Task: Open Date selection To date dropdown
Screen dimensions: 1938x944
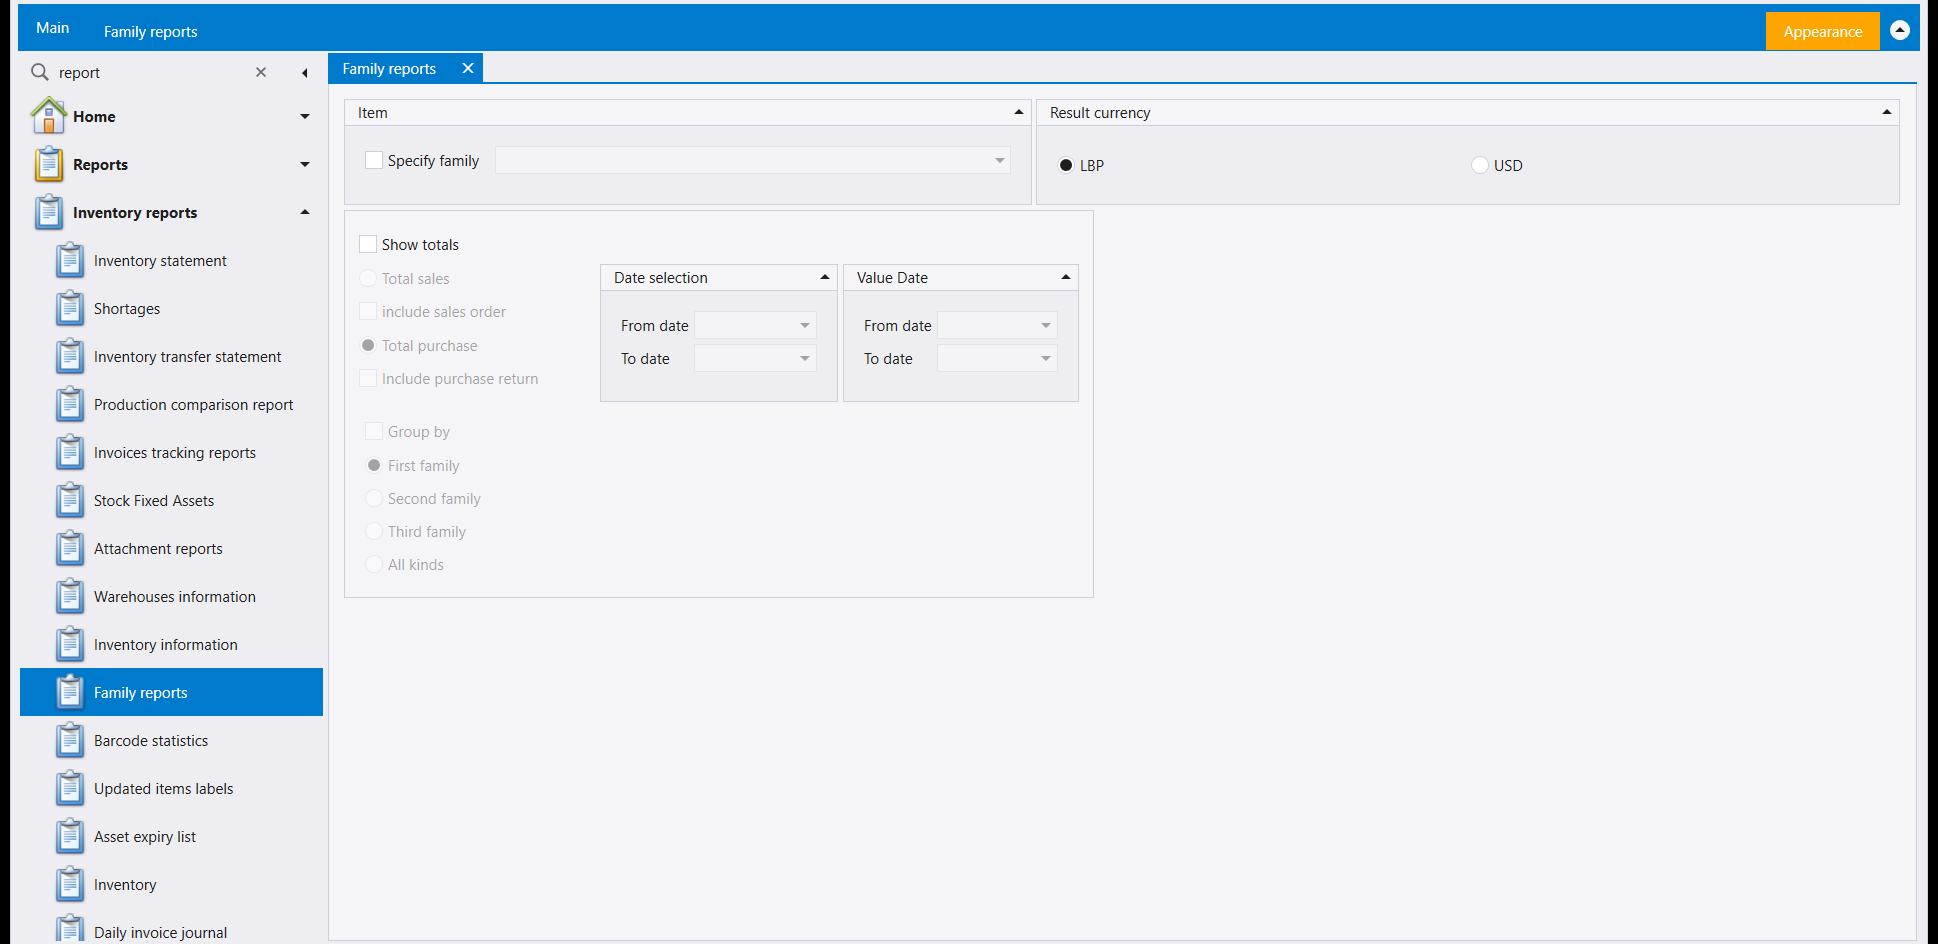Action: pyautogui.click(x=805, y=358)
